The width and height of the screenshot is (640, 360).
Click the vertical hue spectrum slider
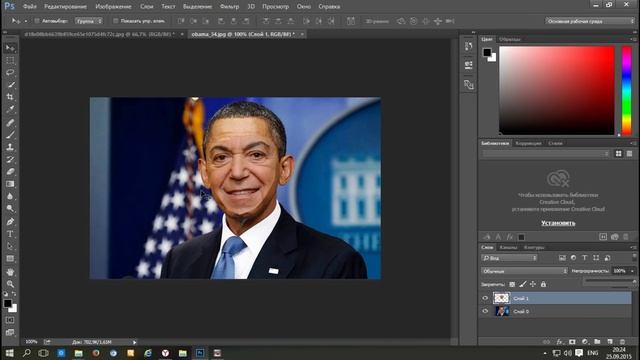(627, 91)
